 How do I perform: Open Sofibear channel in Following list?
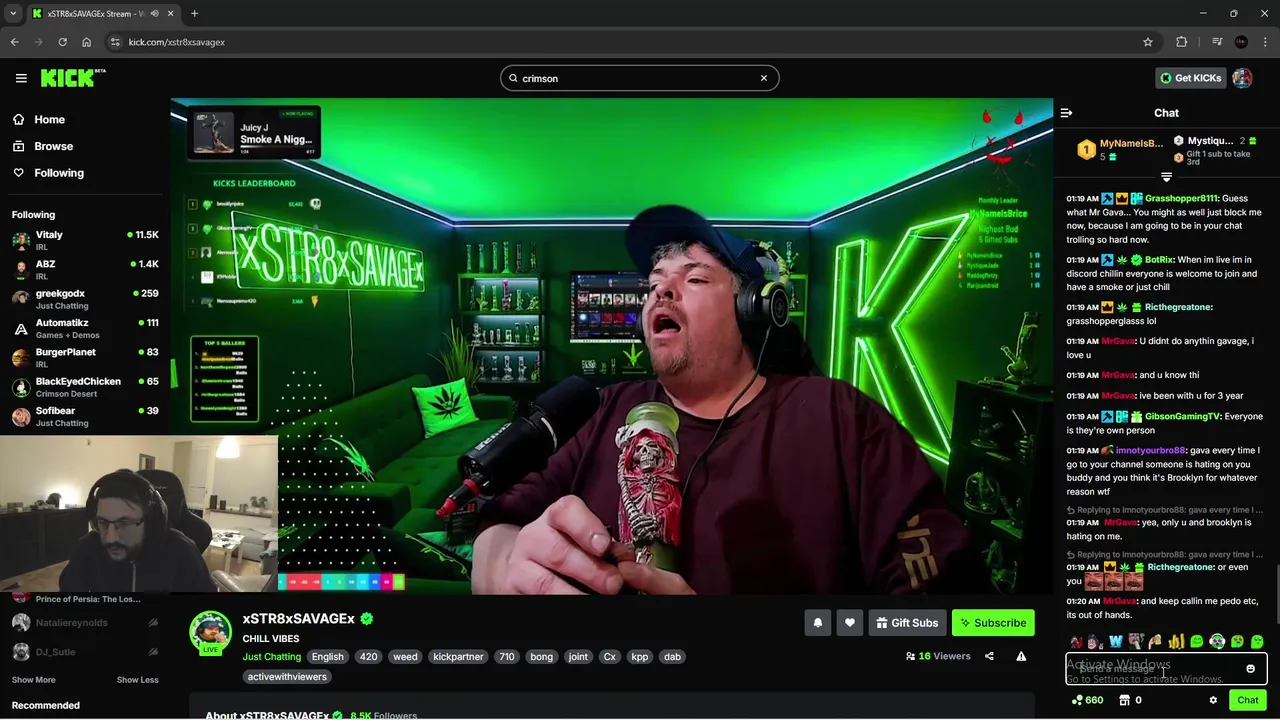pyautogui.click(x=85, y=416)
